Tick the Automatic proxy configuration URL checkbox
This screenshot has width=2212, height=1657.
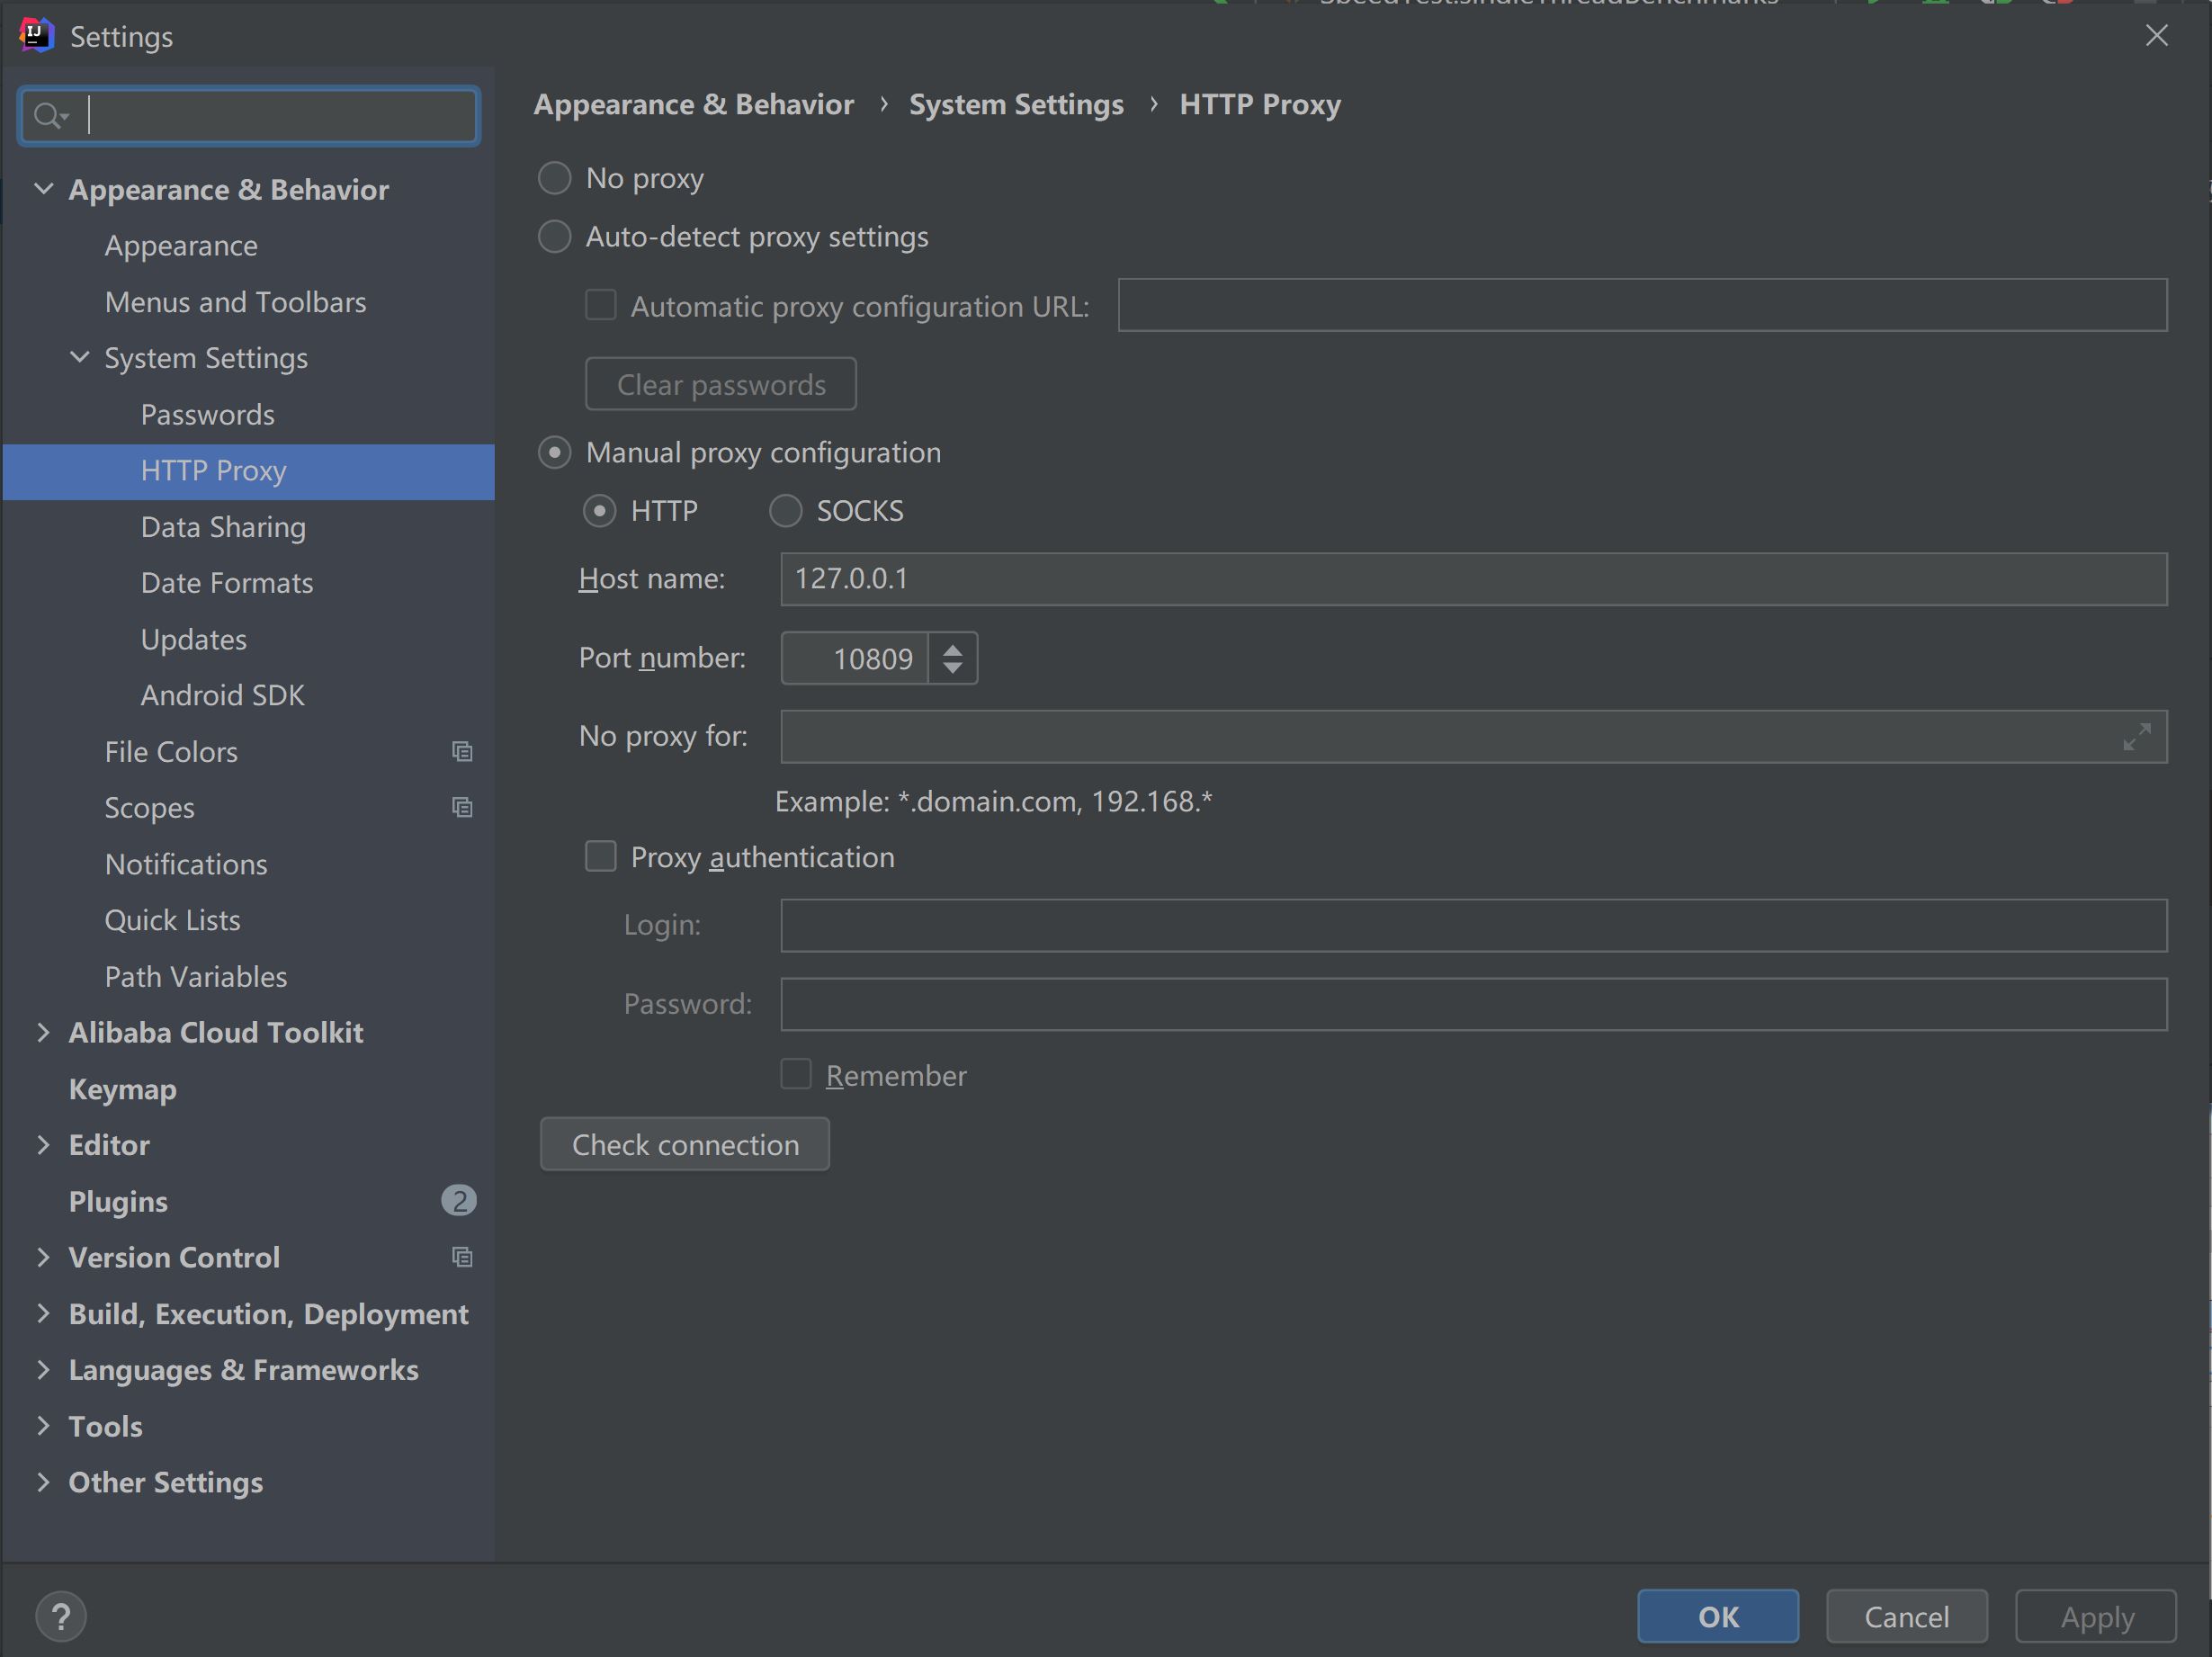point(600,305)
